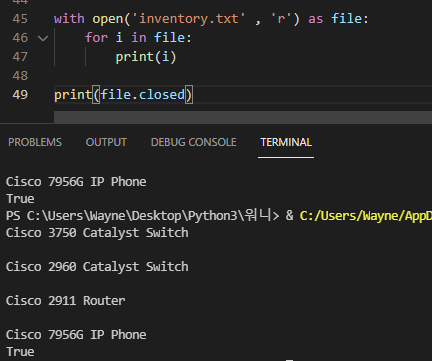Click the bottom 'True' output in terminal
Image resolution: width=432 pixels, height=361 pixels.
[20, 352]
